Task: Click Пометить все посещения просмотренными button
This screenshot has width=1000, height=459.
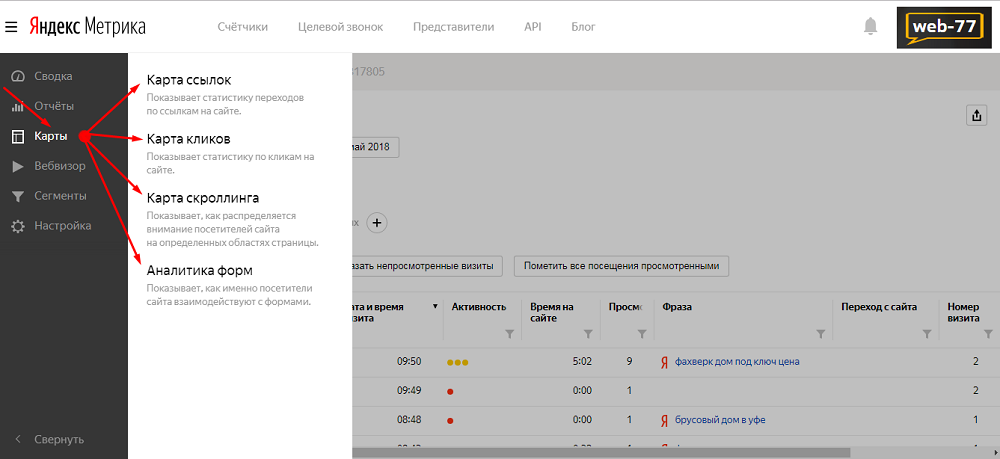Action: (621, 266)
